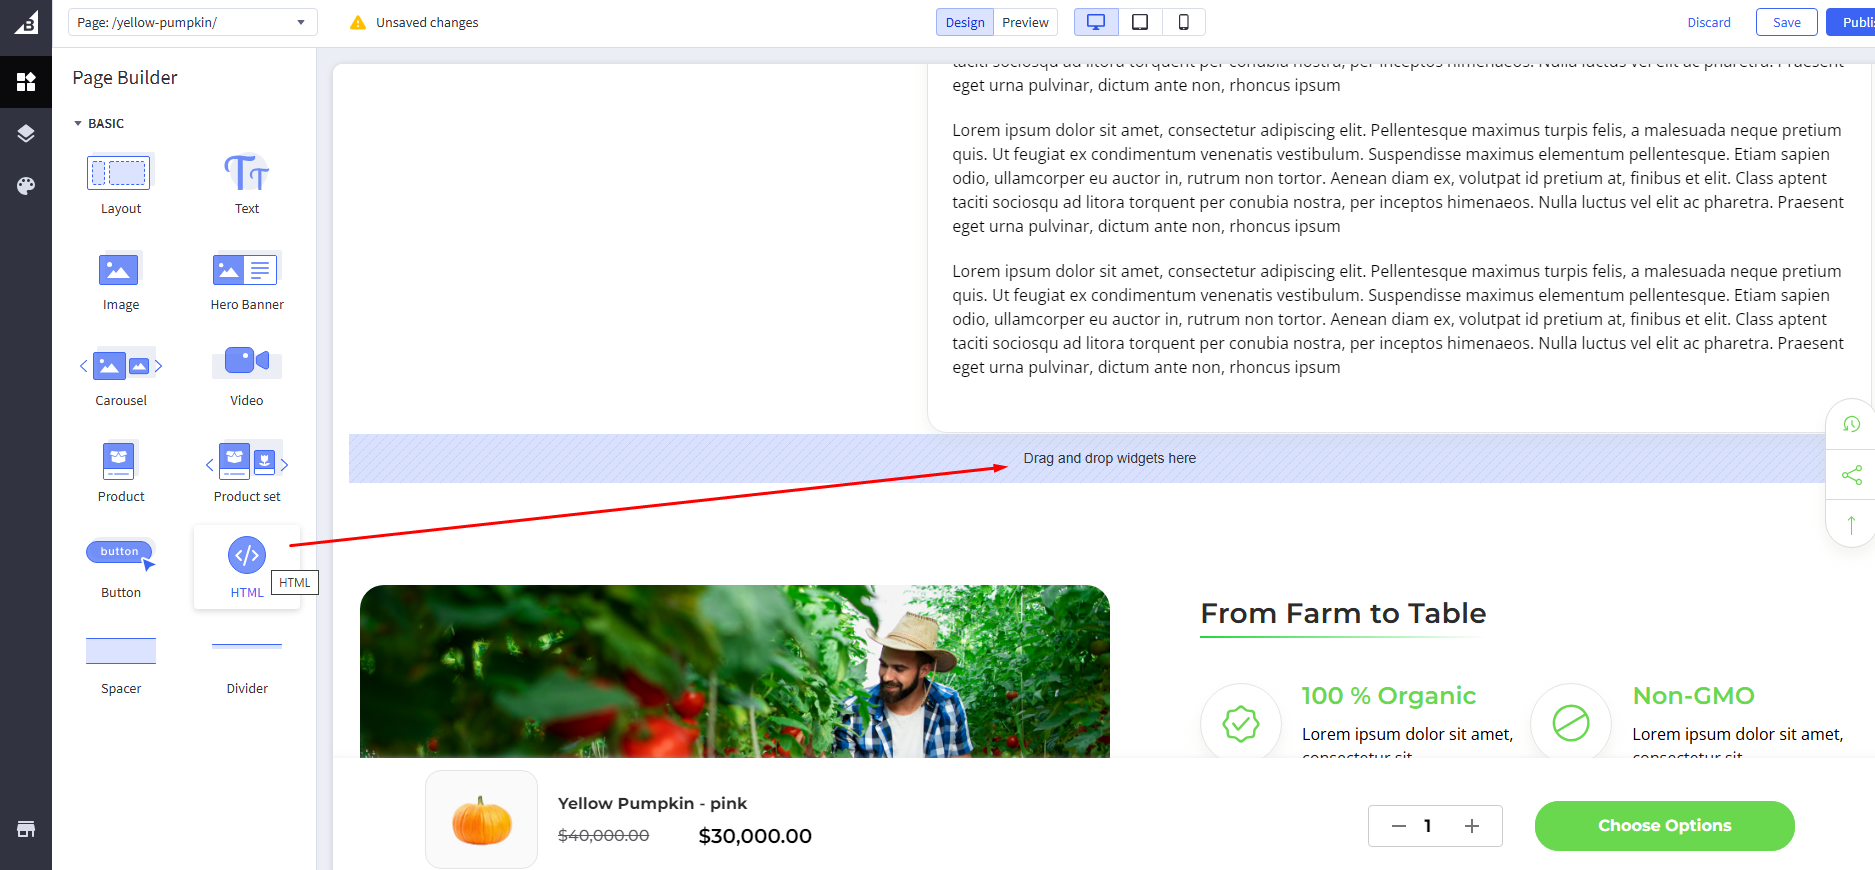
Task: Publish the page
Action: [1853, 22]
